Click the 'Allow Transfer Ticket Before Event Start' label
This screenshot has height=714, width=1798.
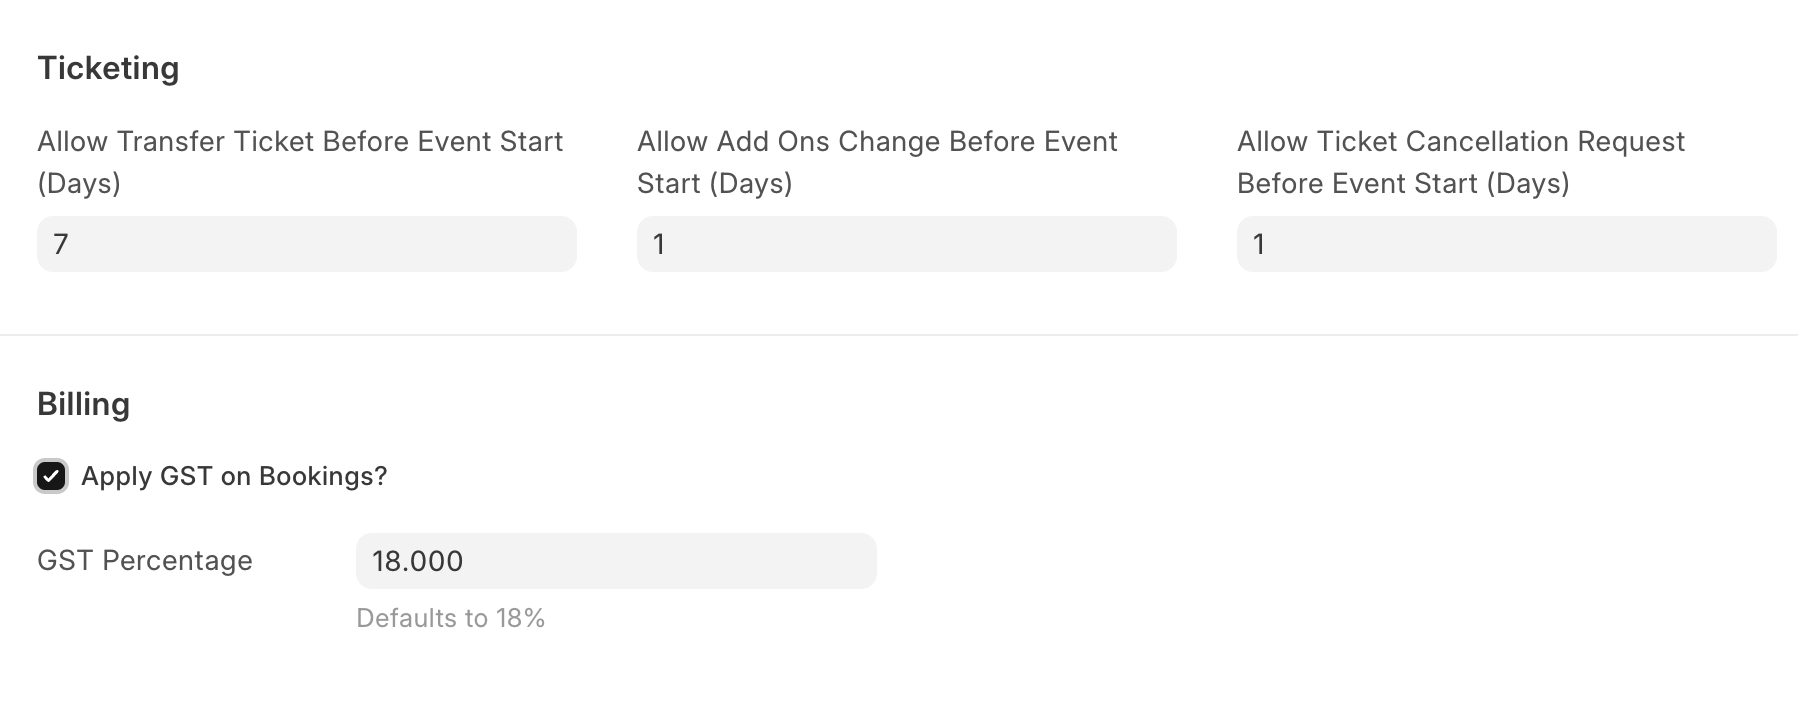tap(300, 142)
